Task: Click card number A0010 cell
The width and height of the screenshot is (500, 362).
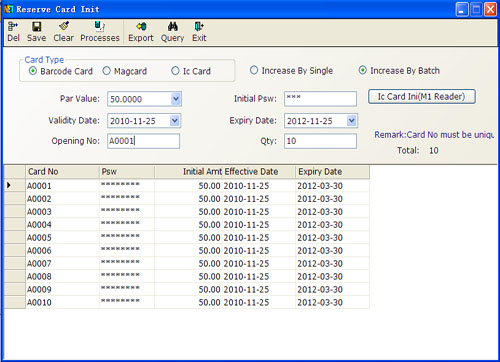Action: click(x=62, y=302)
